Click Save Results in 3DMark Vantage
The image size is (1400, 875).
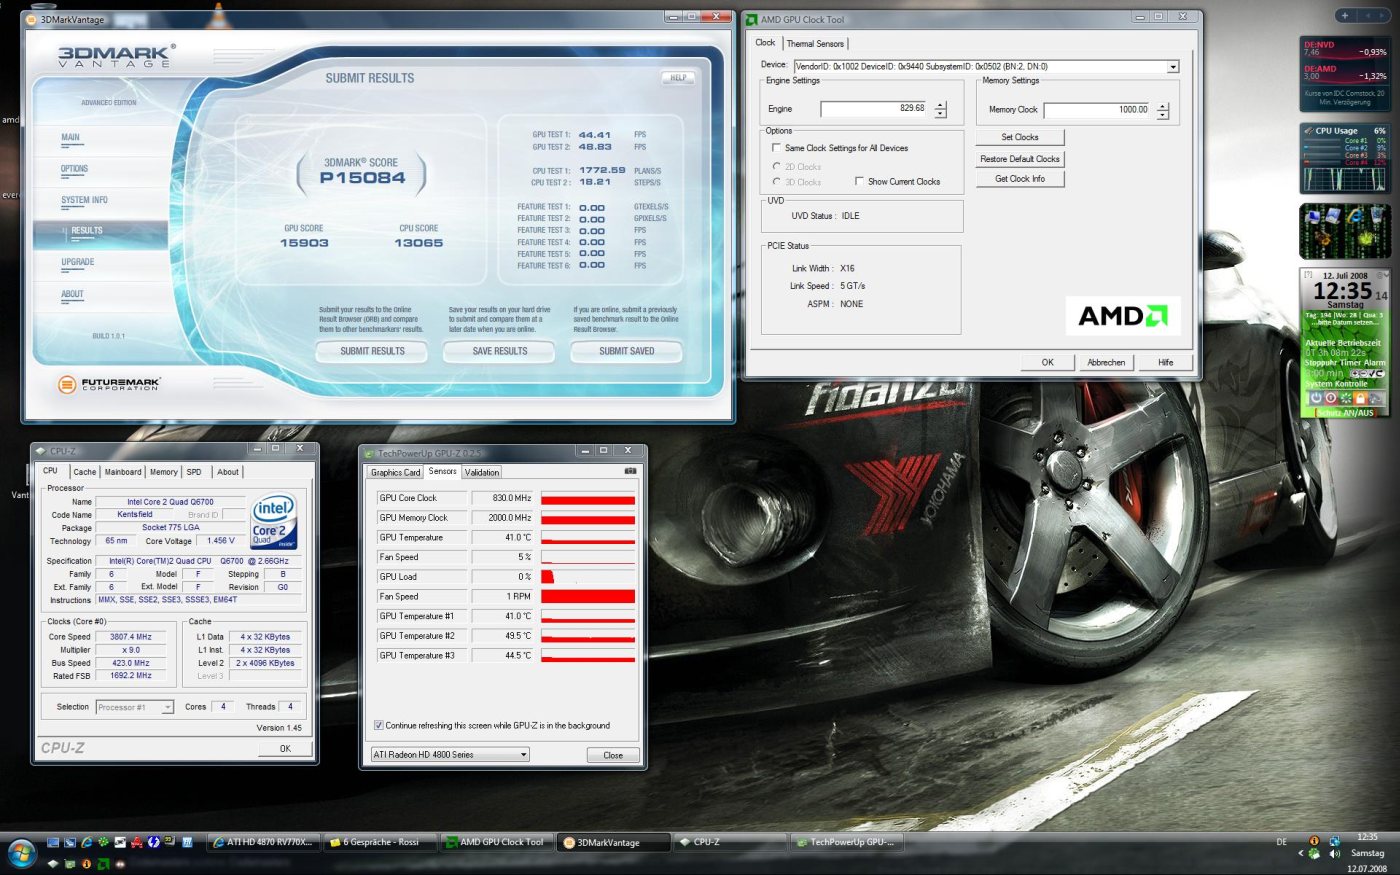[x=499, y=351]
